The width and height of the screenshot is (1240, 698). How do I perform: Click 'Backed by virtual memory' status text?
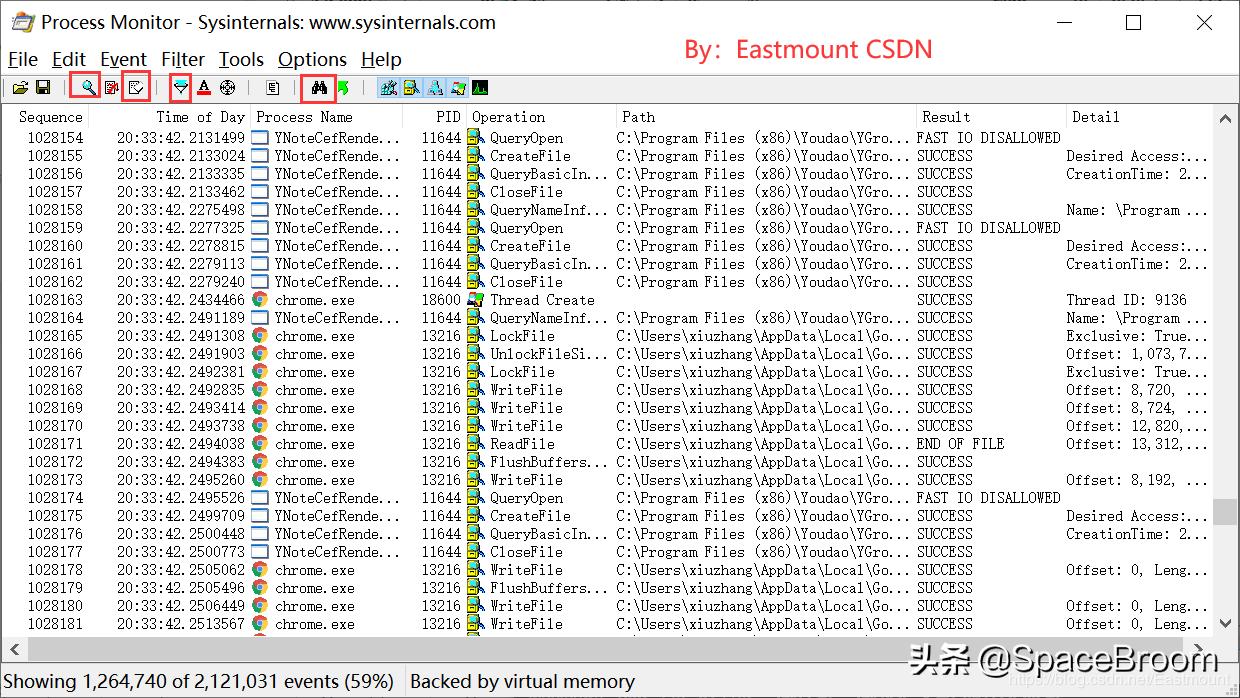(x=523, y=681)
